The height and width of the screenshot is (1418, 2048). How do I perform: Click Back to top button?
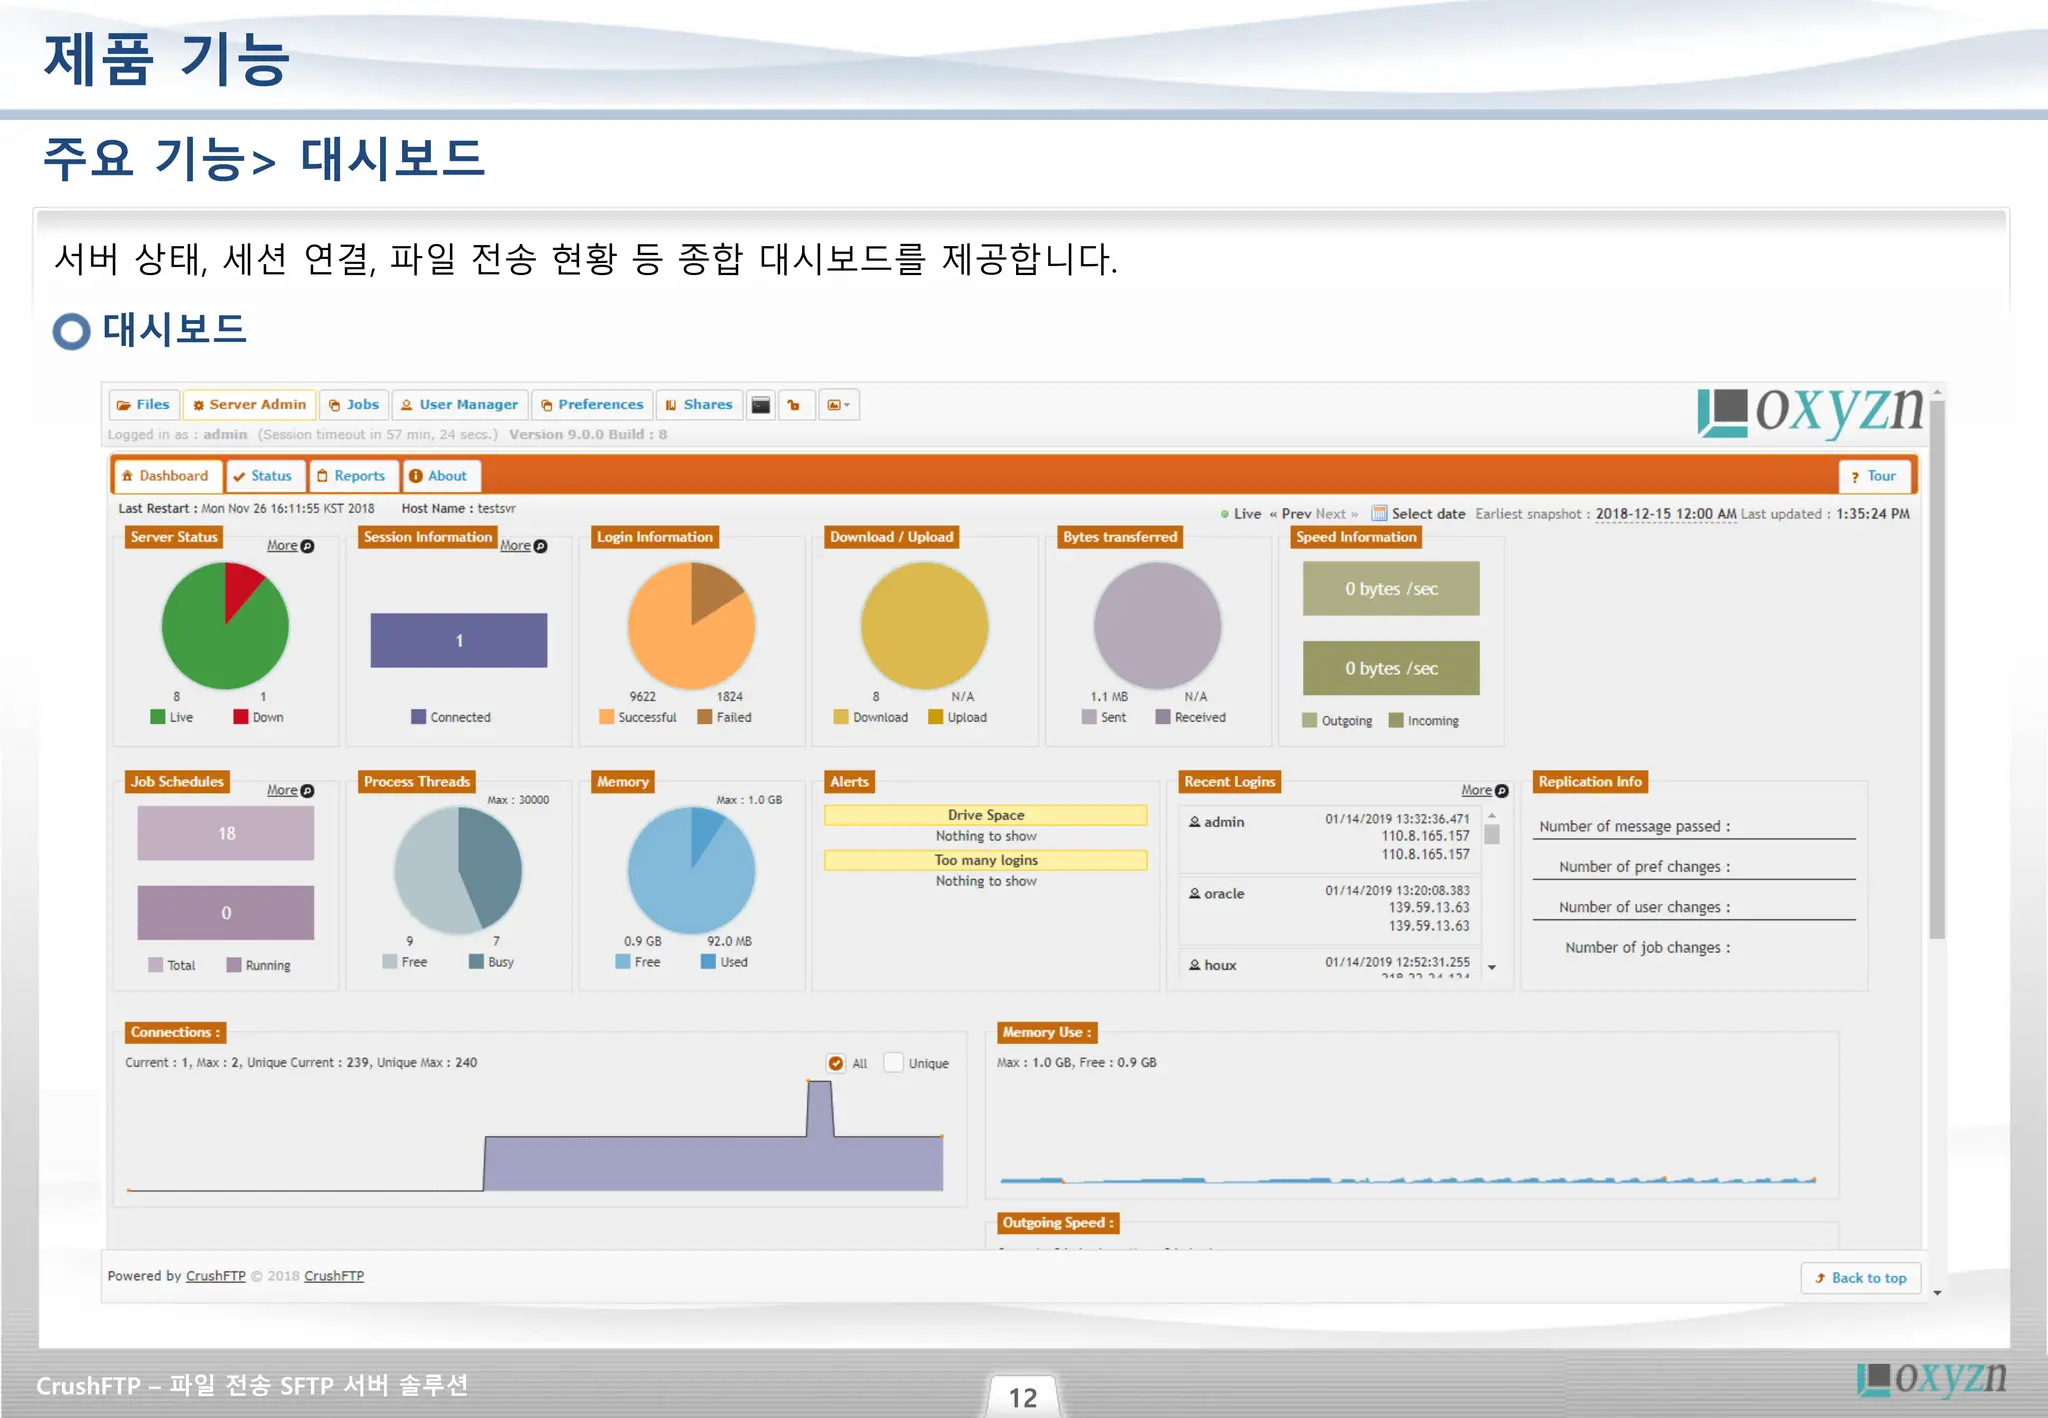(x=1861, y=1278)
